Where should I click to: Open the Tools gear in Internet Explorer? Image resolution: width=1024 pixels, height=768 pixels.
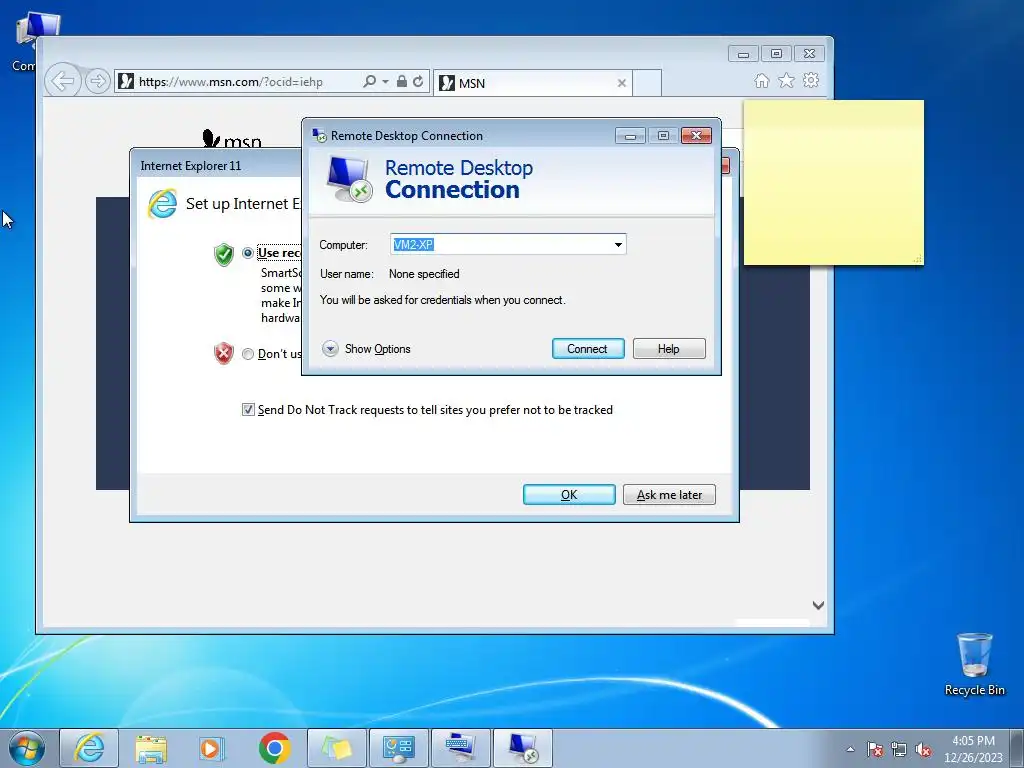pos(811,80)
